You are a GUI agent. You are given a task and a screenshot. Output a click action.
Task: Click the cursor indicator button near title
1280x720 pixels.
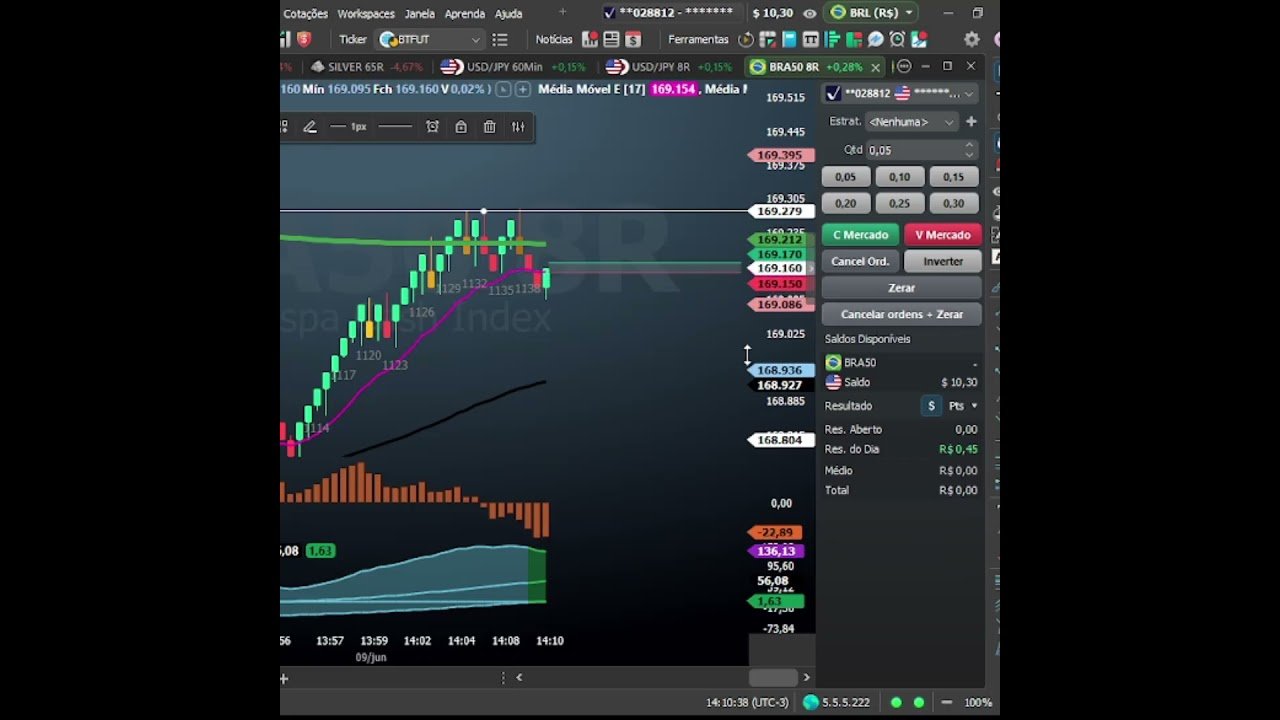[503, 89]
